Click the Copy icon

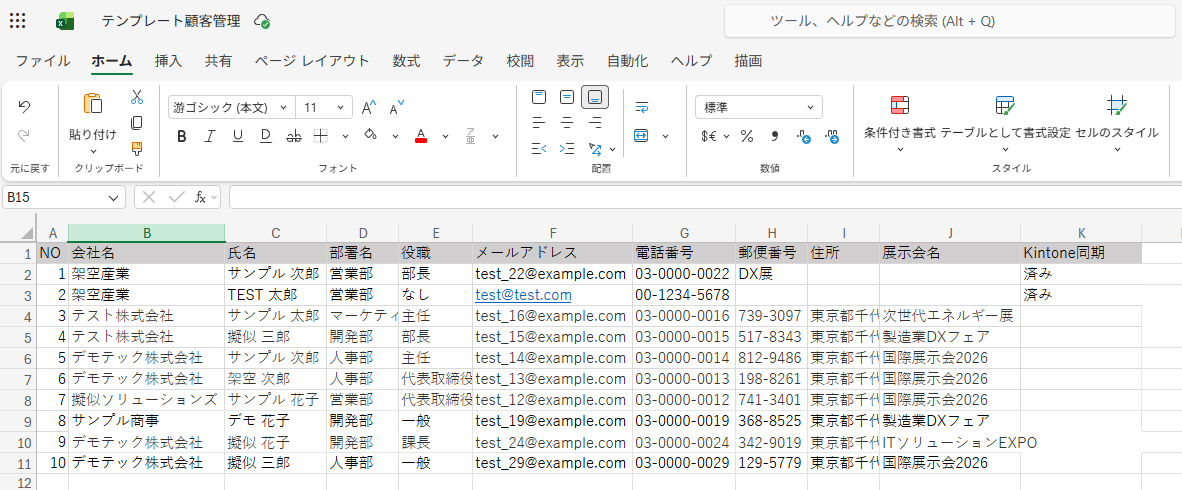pos(136,122)
